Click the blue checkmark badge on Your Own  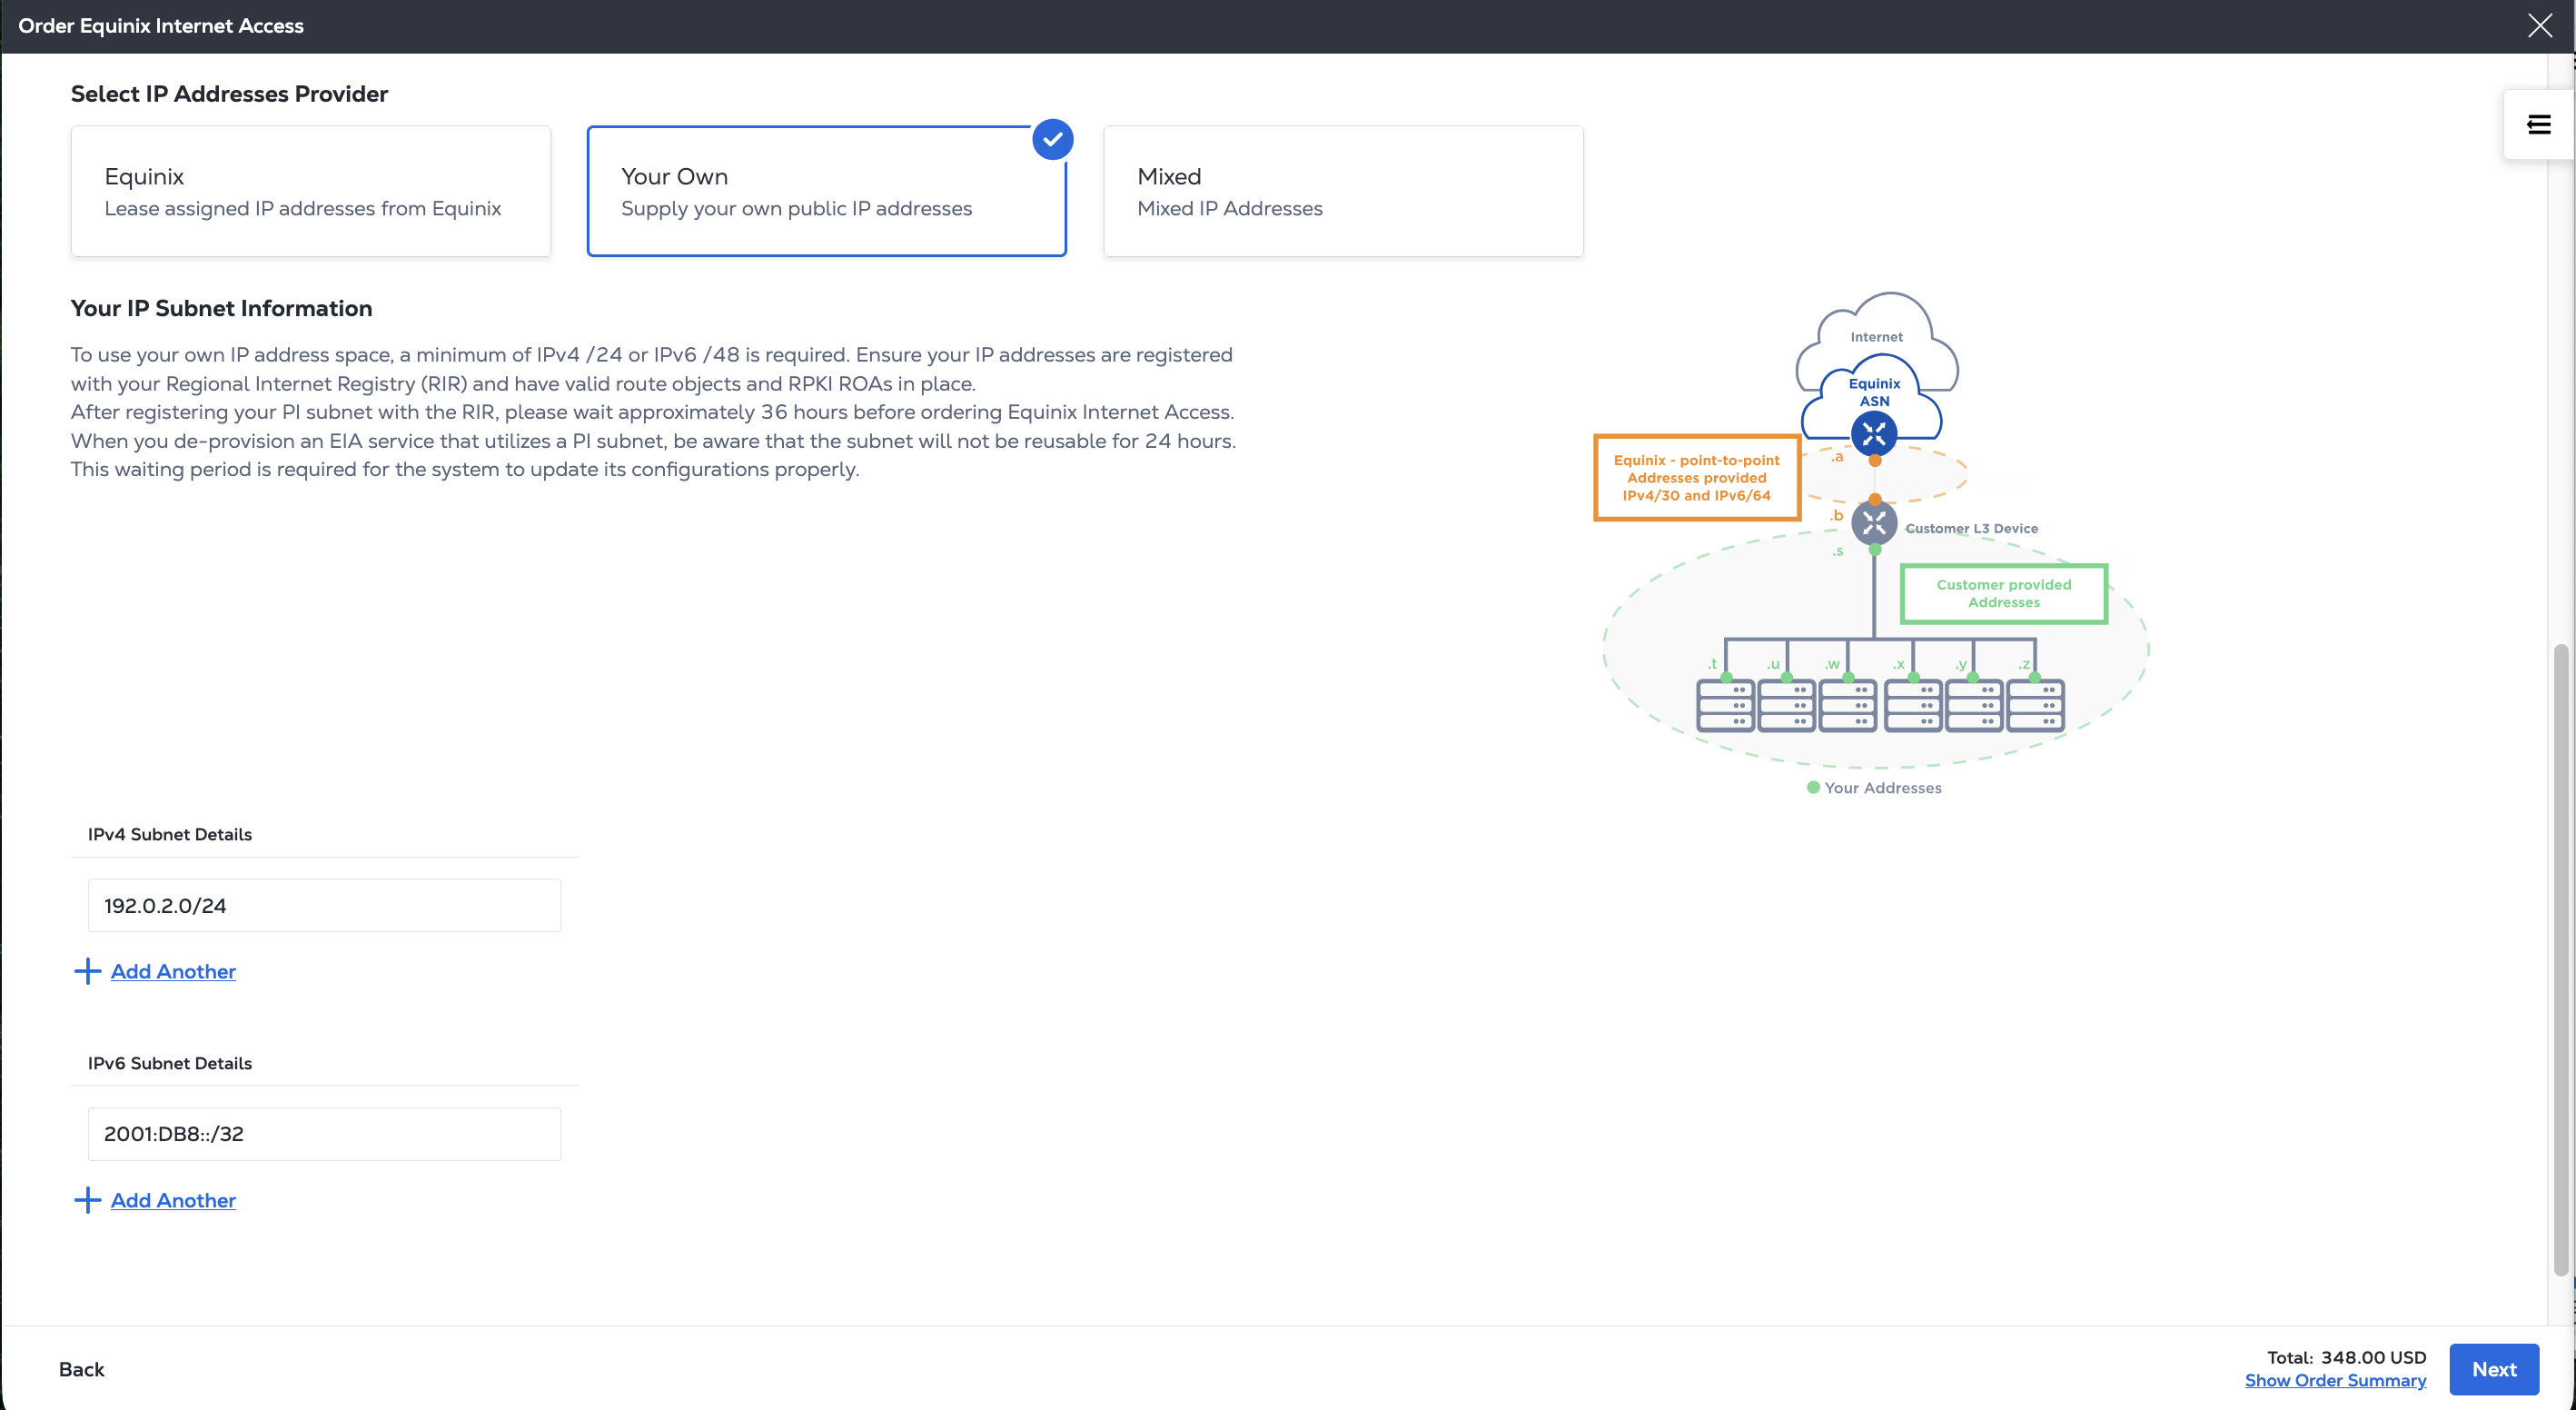pyautogui.click(x=1052, y=140)
